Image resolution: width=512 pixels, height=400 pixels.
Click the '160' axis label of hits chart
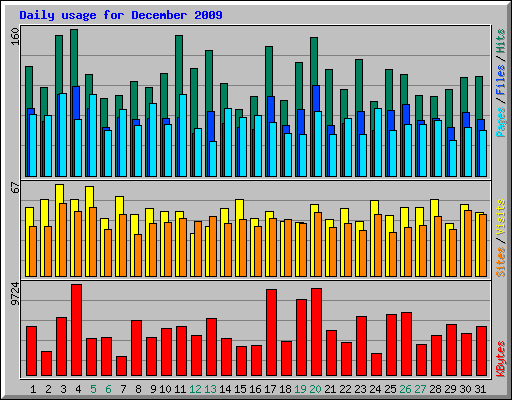[15, 37]
